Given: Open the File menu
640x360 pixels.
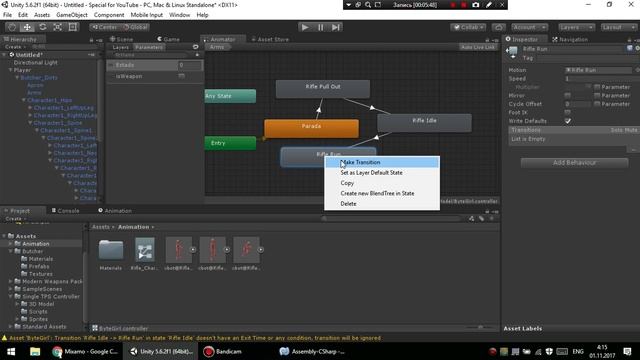Looking at the screenshot, I should [x=7, y=15].
